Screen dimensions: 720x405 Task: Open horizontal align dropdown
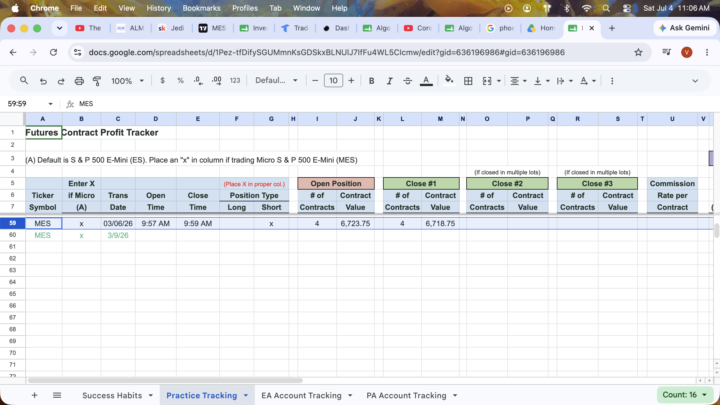tap(518, 81)
